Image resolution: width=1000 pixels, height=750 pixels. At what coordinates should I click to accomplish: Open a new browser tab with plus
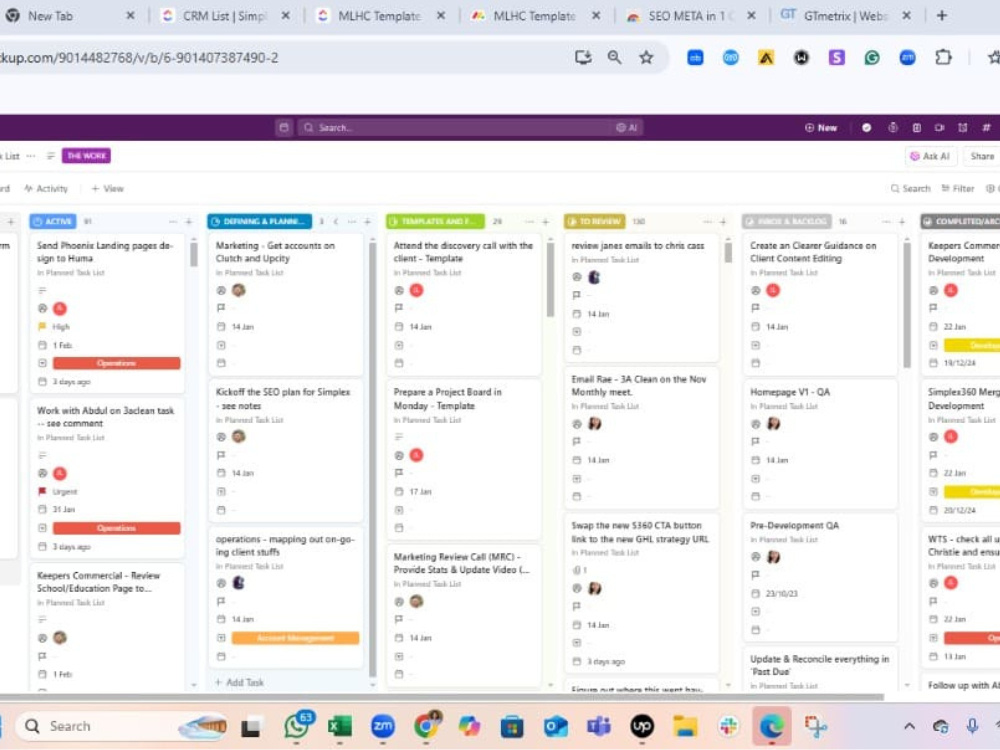pos(941,15)
